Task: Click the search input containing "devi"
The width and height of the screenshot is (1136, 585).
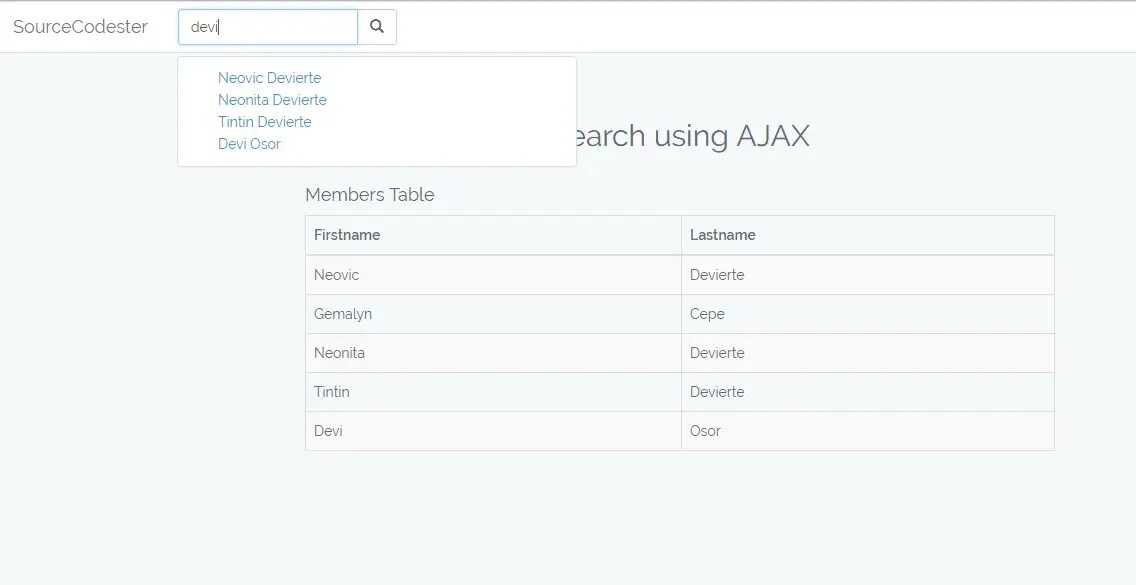Action: [267, 27]
